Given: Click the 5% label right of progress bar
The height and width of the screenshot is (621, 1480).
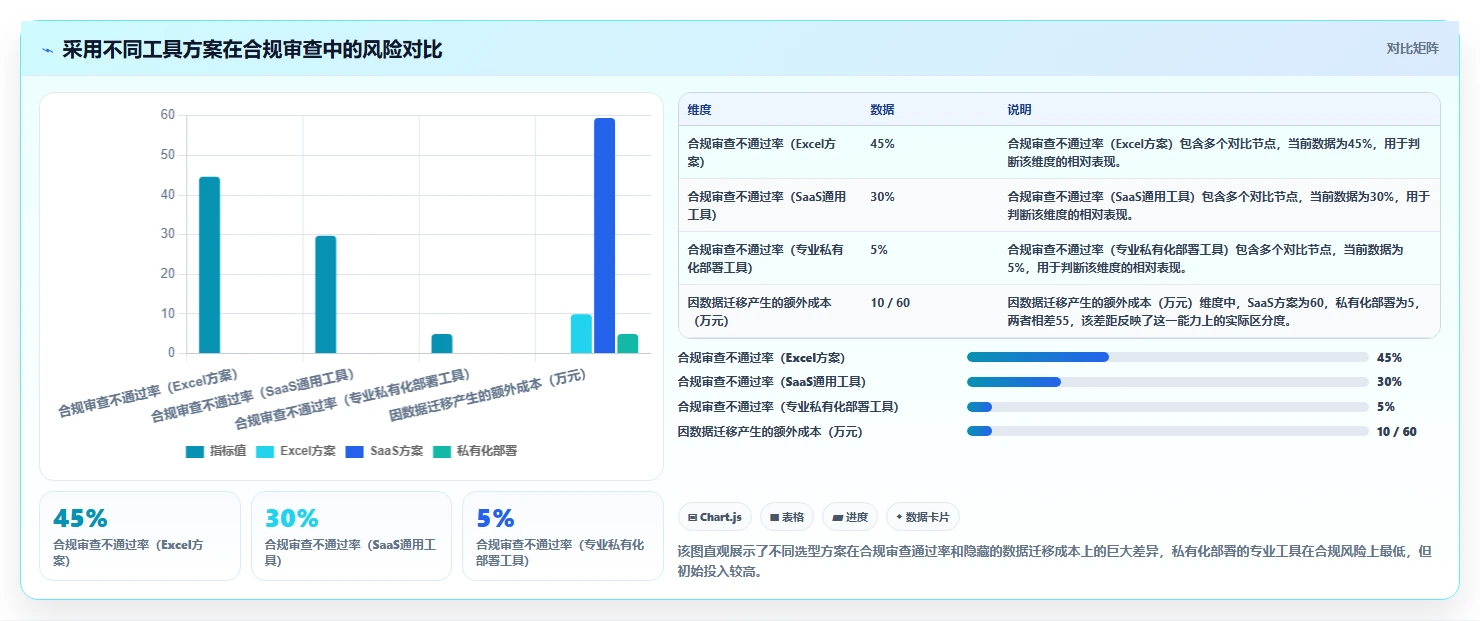Looking at the screenshot, I should pos(1386,407).
